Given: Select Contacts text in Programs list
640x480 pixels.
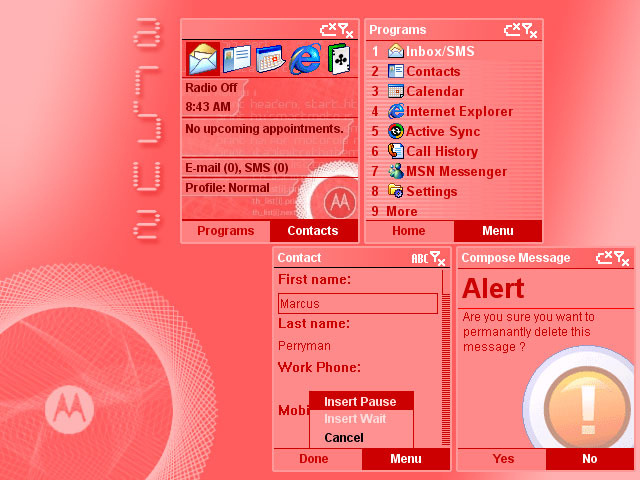Looking at the screenshot, I should point(433,71).
